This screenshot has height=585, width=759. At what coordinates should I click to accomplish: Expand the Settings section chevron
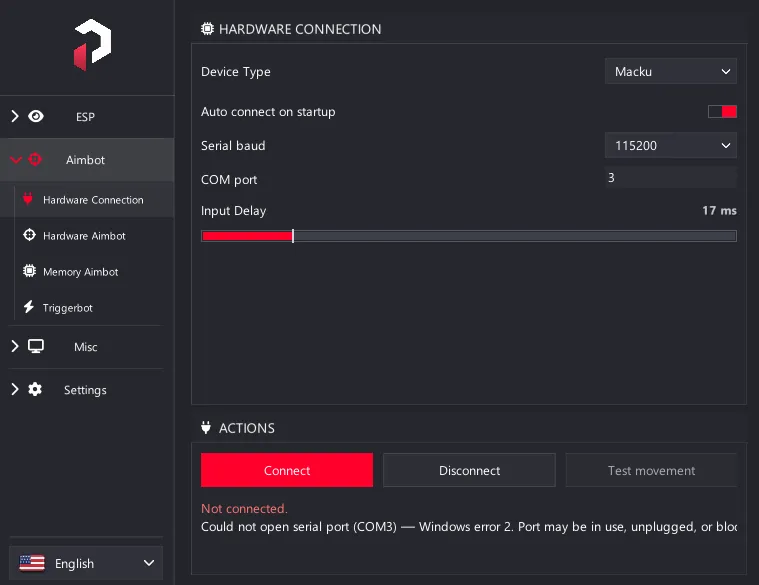[x=15, y=389]
